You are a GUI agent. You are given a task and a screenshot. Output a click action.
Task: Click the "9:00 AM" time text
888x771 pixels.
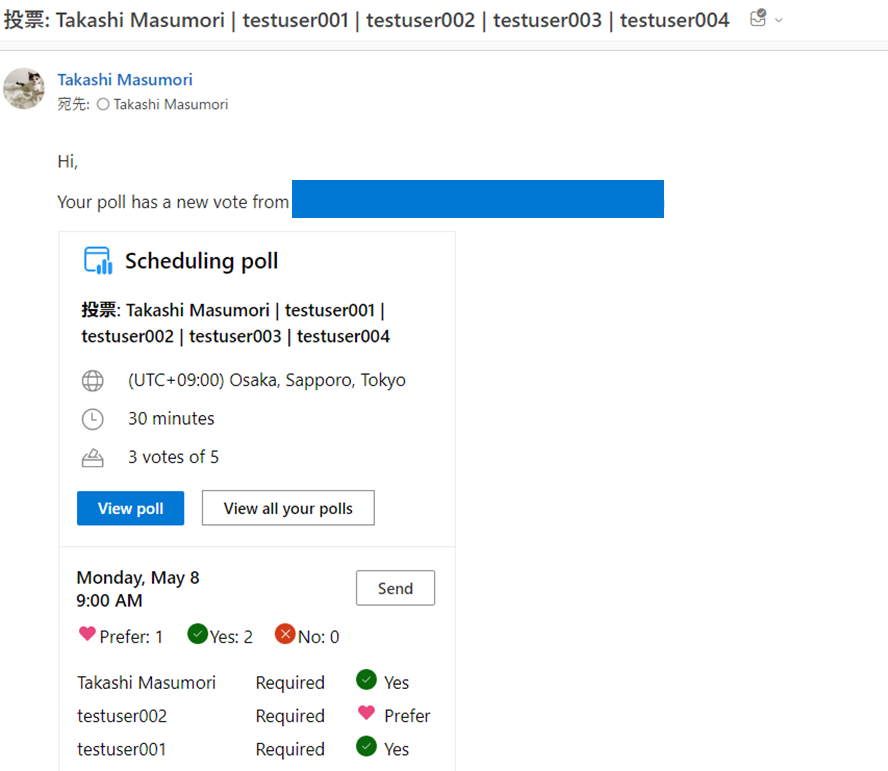click(x=109, y=600)
